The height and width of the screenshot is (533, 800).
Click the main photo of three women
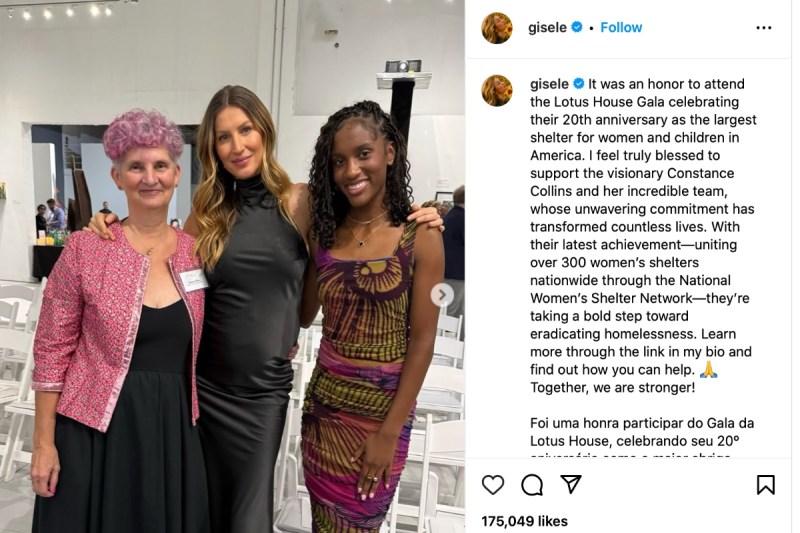click(232, 266)
